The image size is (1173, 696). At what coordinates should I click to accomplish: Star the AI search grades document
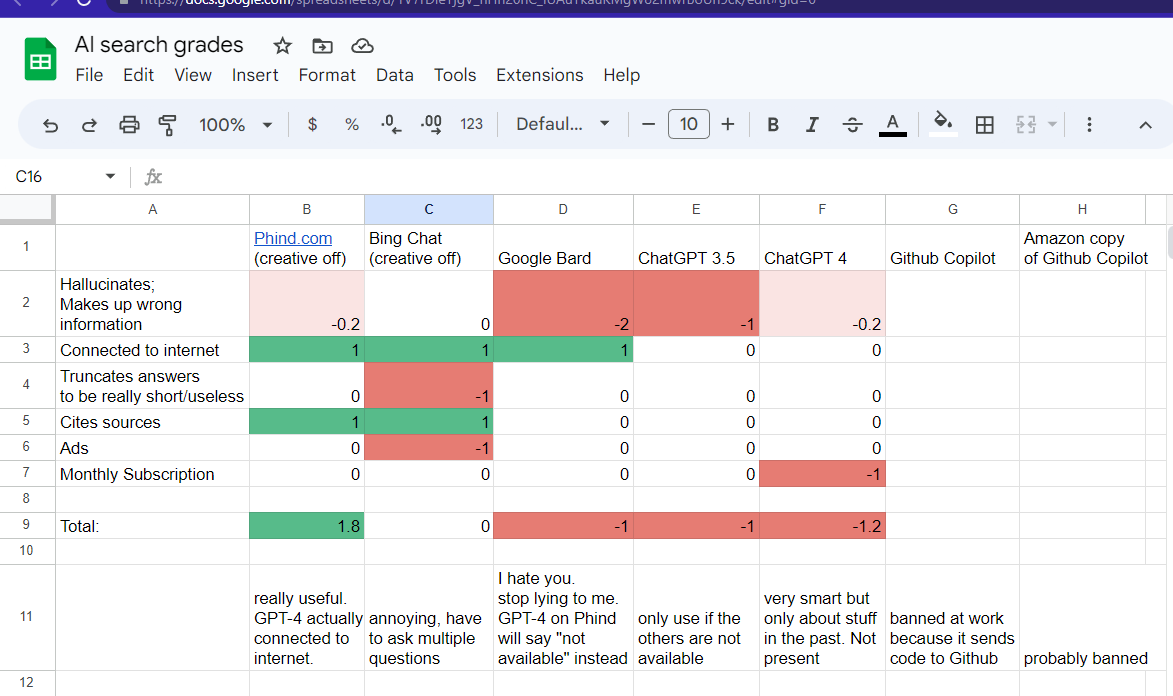coord(282,46)
